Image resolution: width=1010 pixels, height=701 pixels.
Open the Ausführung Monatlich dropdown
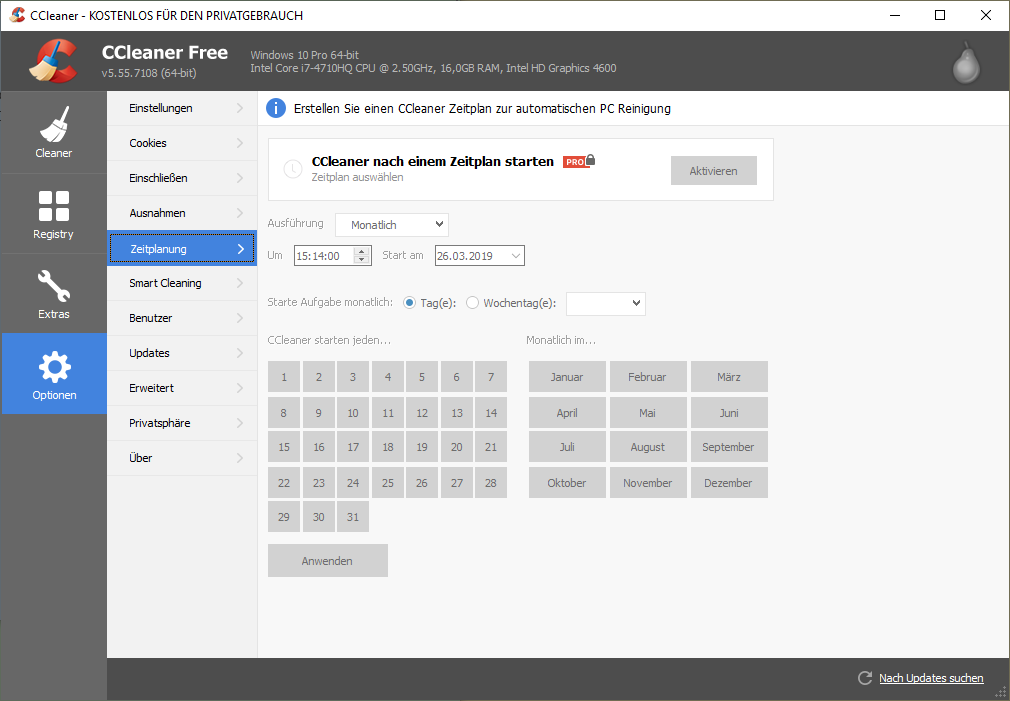[391, 225]
